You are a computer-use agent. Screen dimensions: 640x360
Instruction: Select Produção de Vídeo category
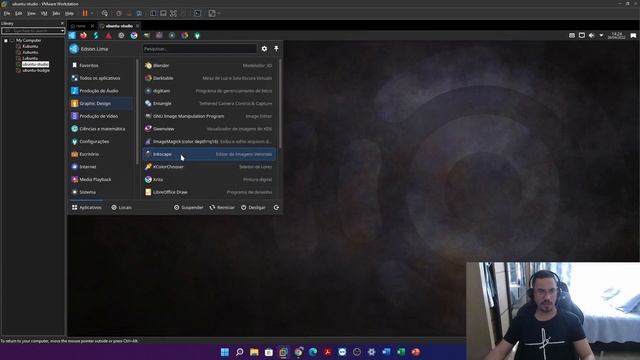(x=101, y=116)
